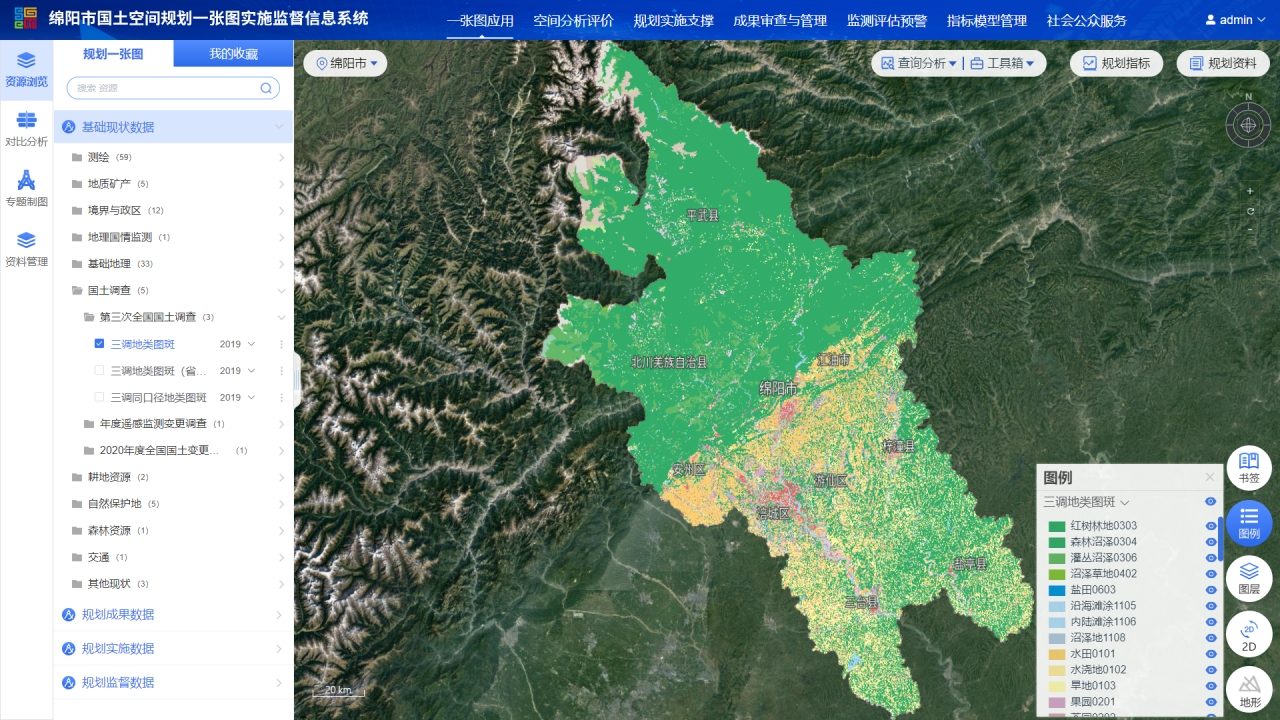
Task: Click the 规划指标 button
Action: point(1116,64)
